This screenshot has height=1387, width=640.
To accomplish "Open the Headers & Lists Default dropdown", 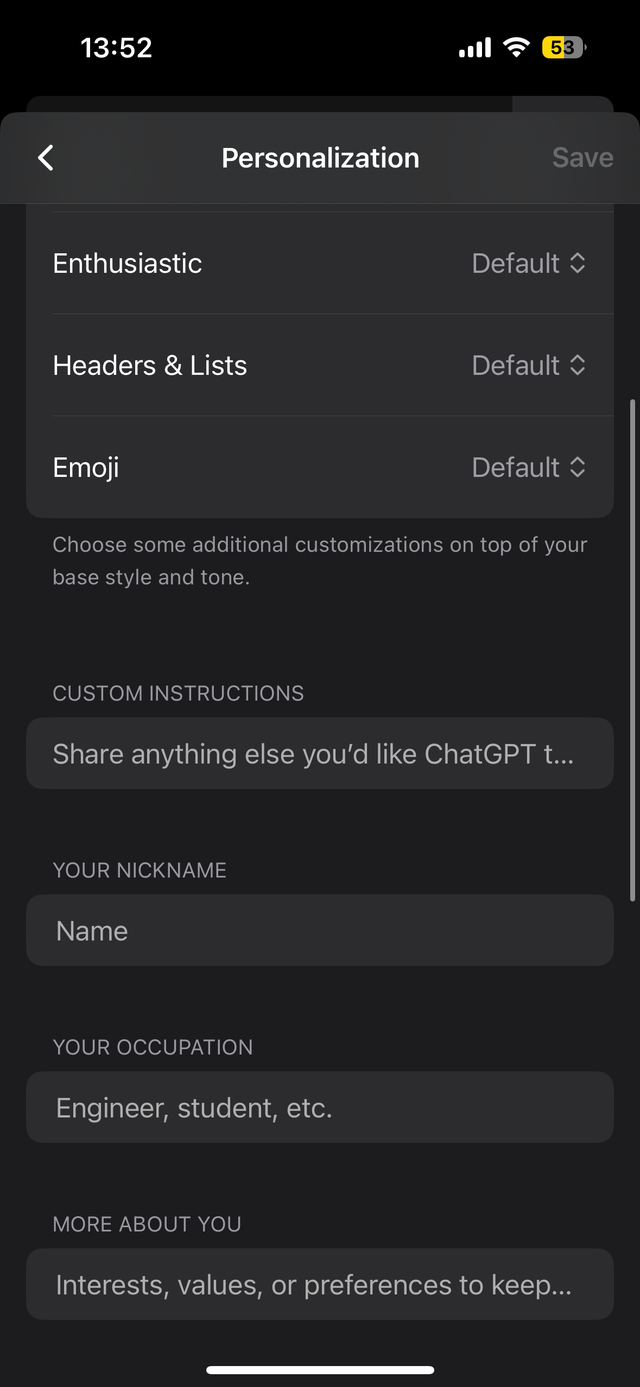I will 516,365.
